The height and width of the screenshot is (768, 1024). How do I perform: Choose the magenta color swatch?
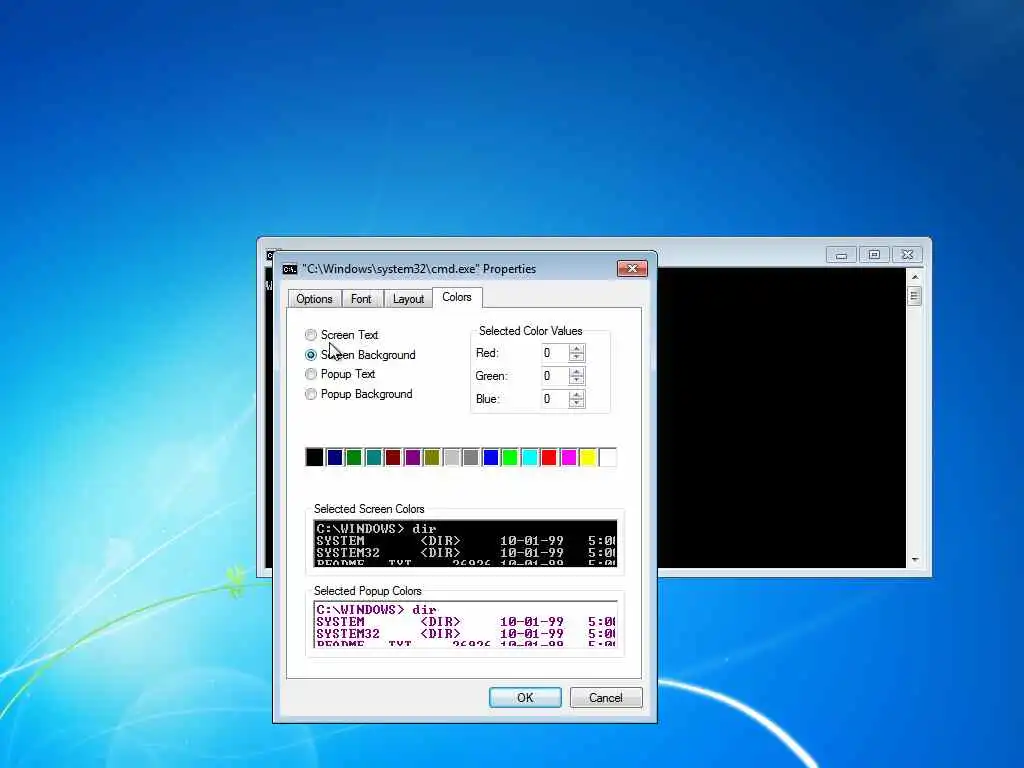pos(569,457)
